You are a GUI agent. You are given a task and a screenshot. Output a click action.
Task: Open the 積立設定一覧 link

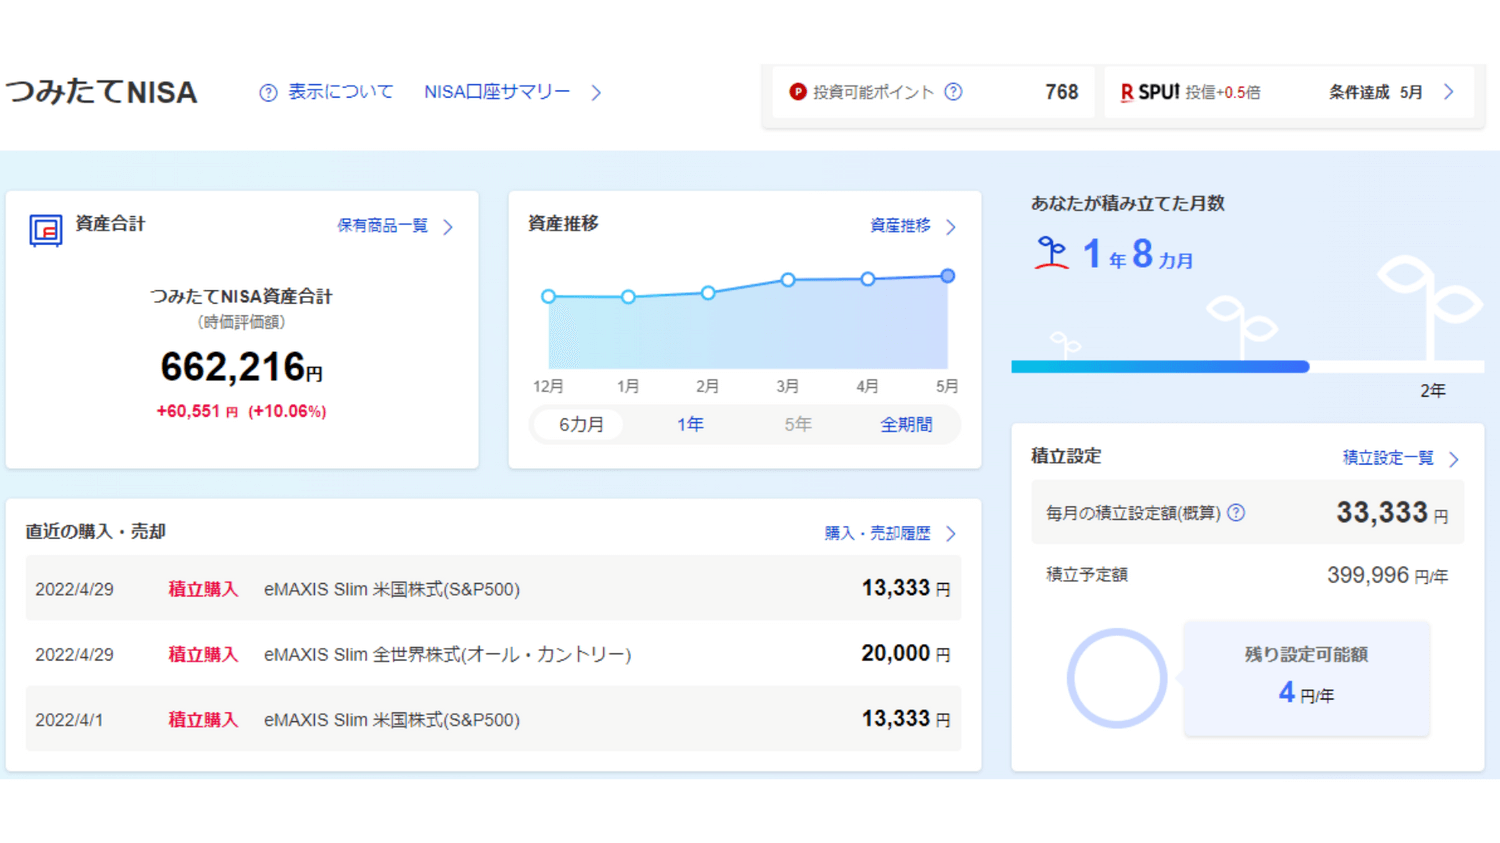tap(1388, 458)
